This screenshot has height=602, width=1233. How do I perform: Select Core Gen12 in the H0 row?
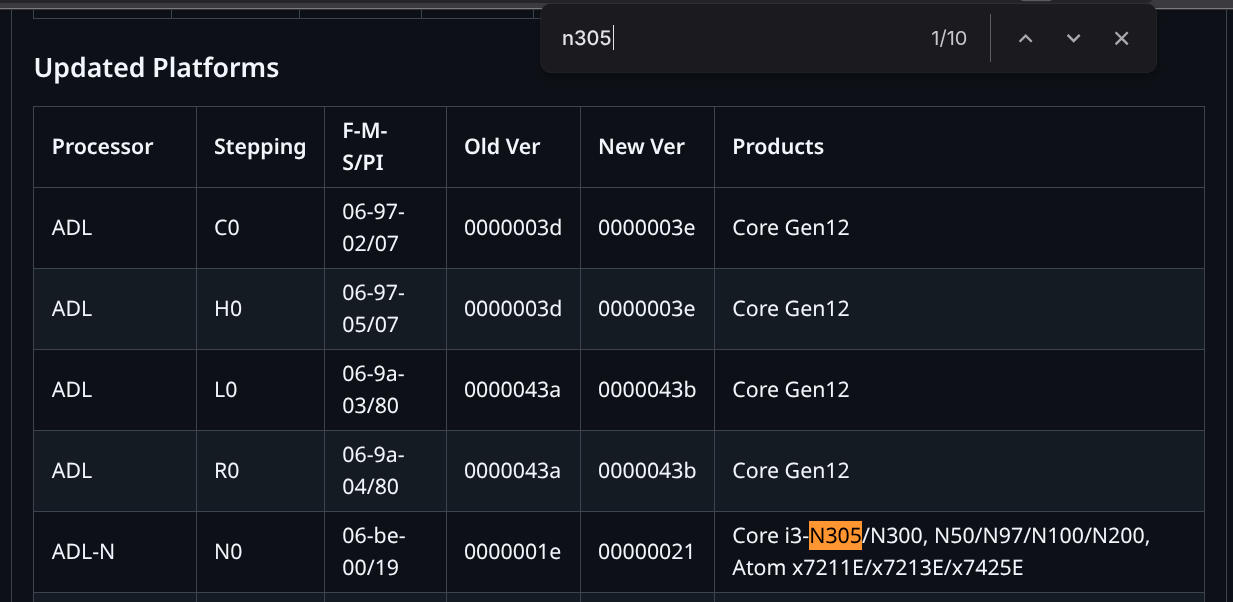point(791,309)
